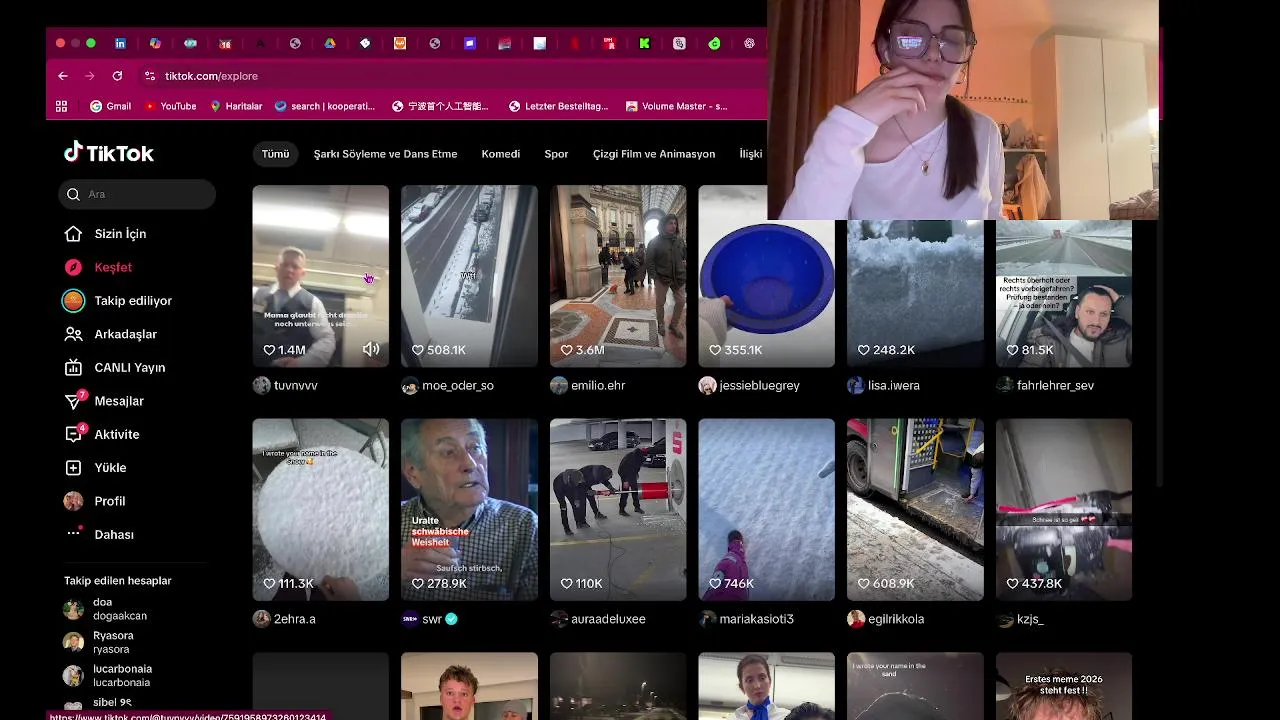Image resolution: width=1280 pixels, height=720 pixels.
Task: Open Chrome apps grid icon
Action: coord(61,106)
